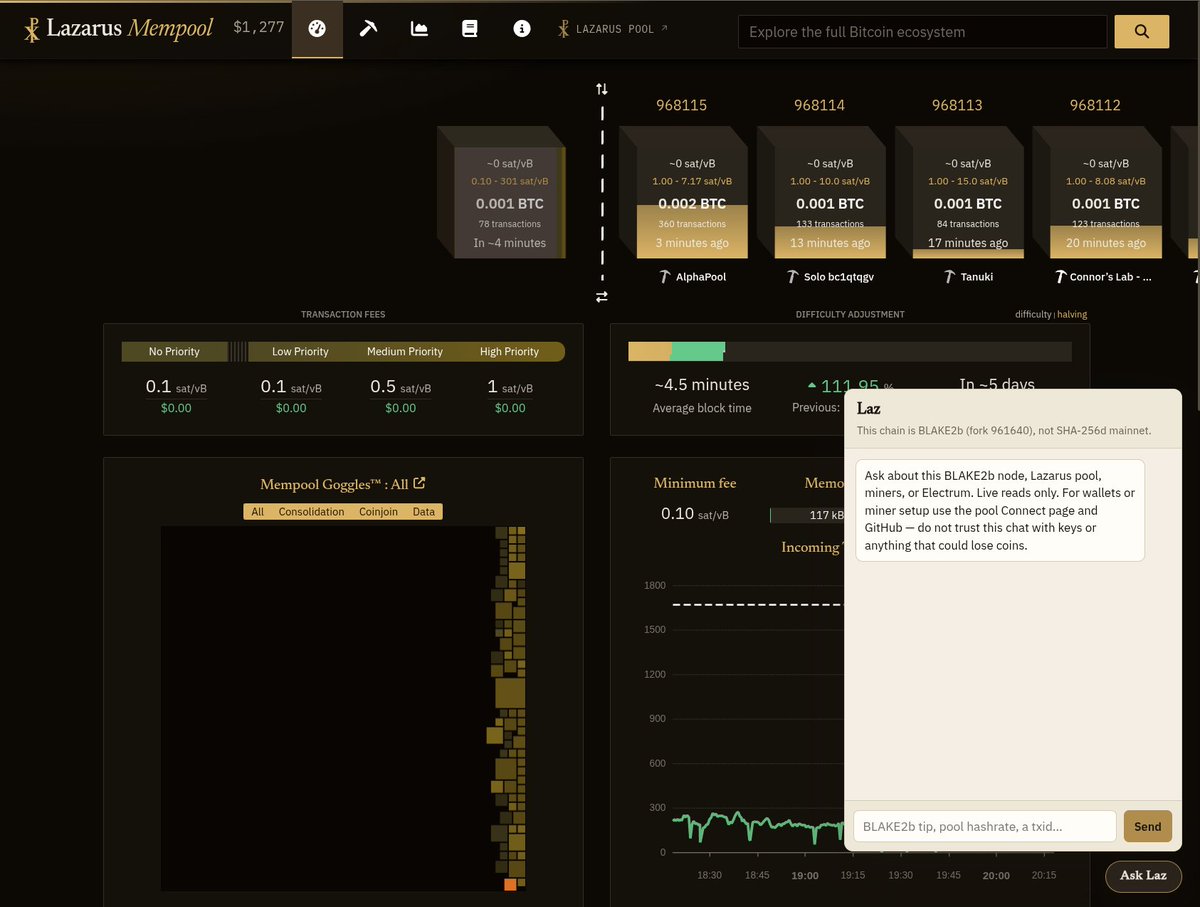1200x907 pixels.
Task: Toggle the Ask Laz chat button
Action: (1143, 875)
